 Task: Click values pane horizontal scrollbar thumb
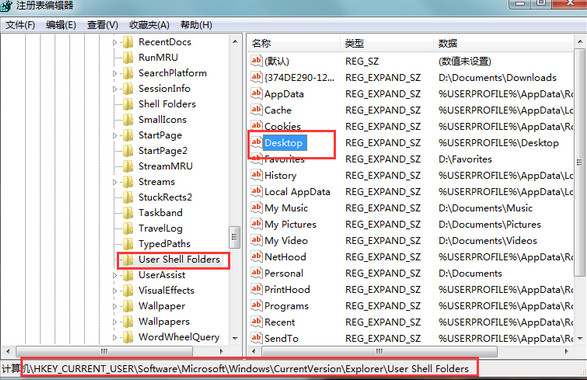pyautogui.click(x=379, y=351)
